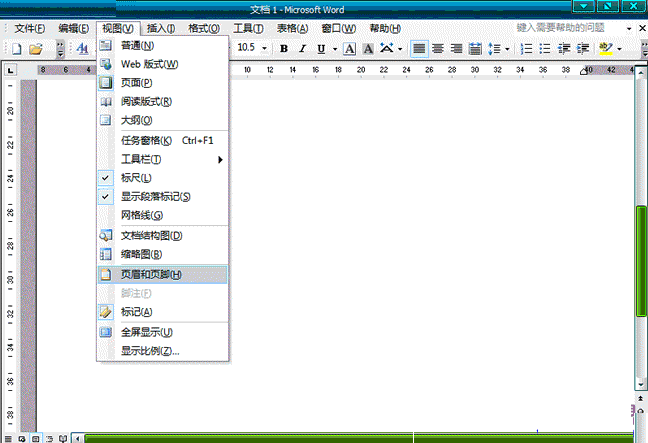This screenshot has width=648, height=443.
Task: Expand the formatting toolbar options chevron at right
Action: [x=644, y=49]
